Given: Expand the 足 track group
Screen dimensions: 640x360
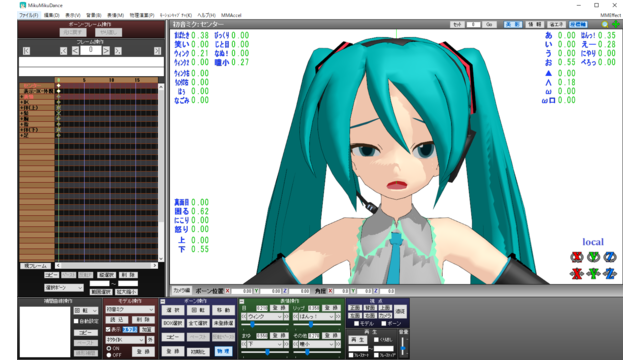Looking at the screenshot, I should [22, 135].
